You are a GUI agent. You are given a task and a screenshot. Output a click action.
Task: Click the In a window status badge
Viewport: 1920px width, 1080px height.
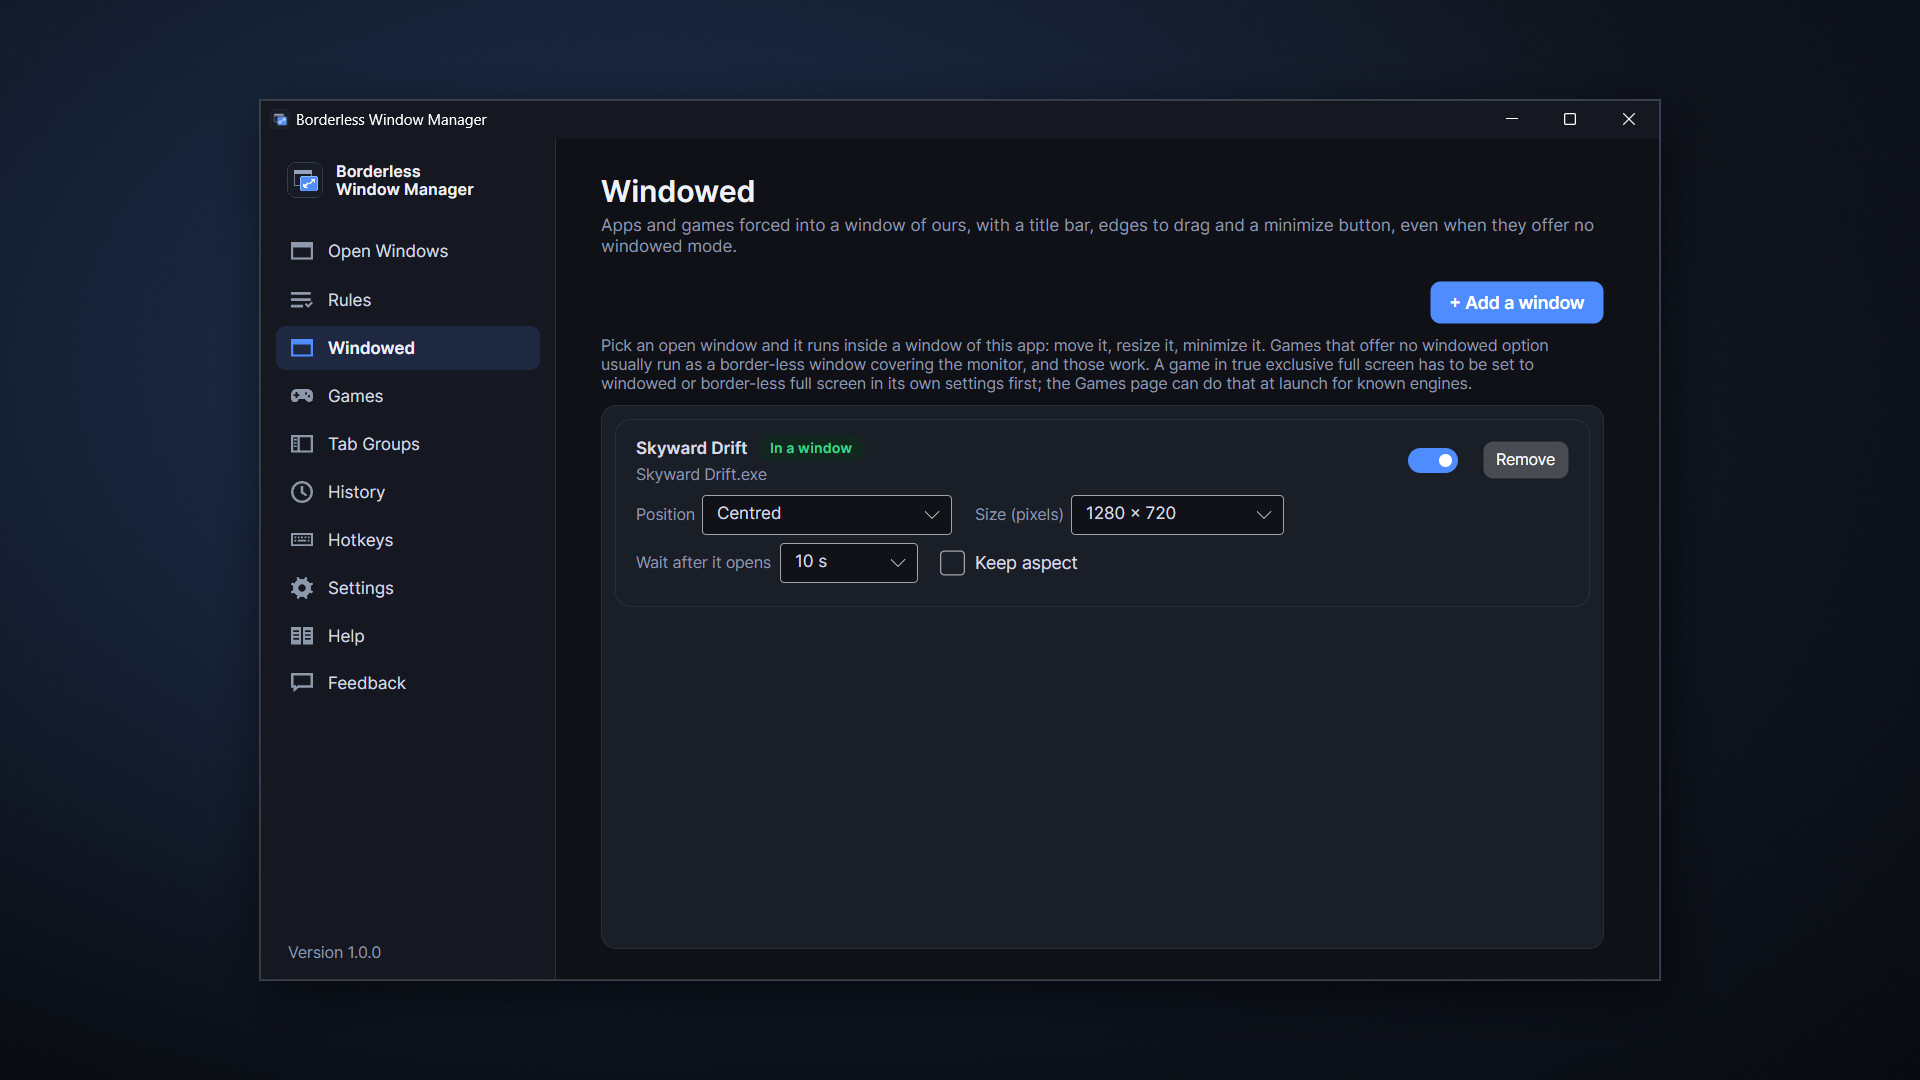811,448
